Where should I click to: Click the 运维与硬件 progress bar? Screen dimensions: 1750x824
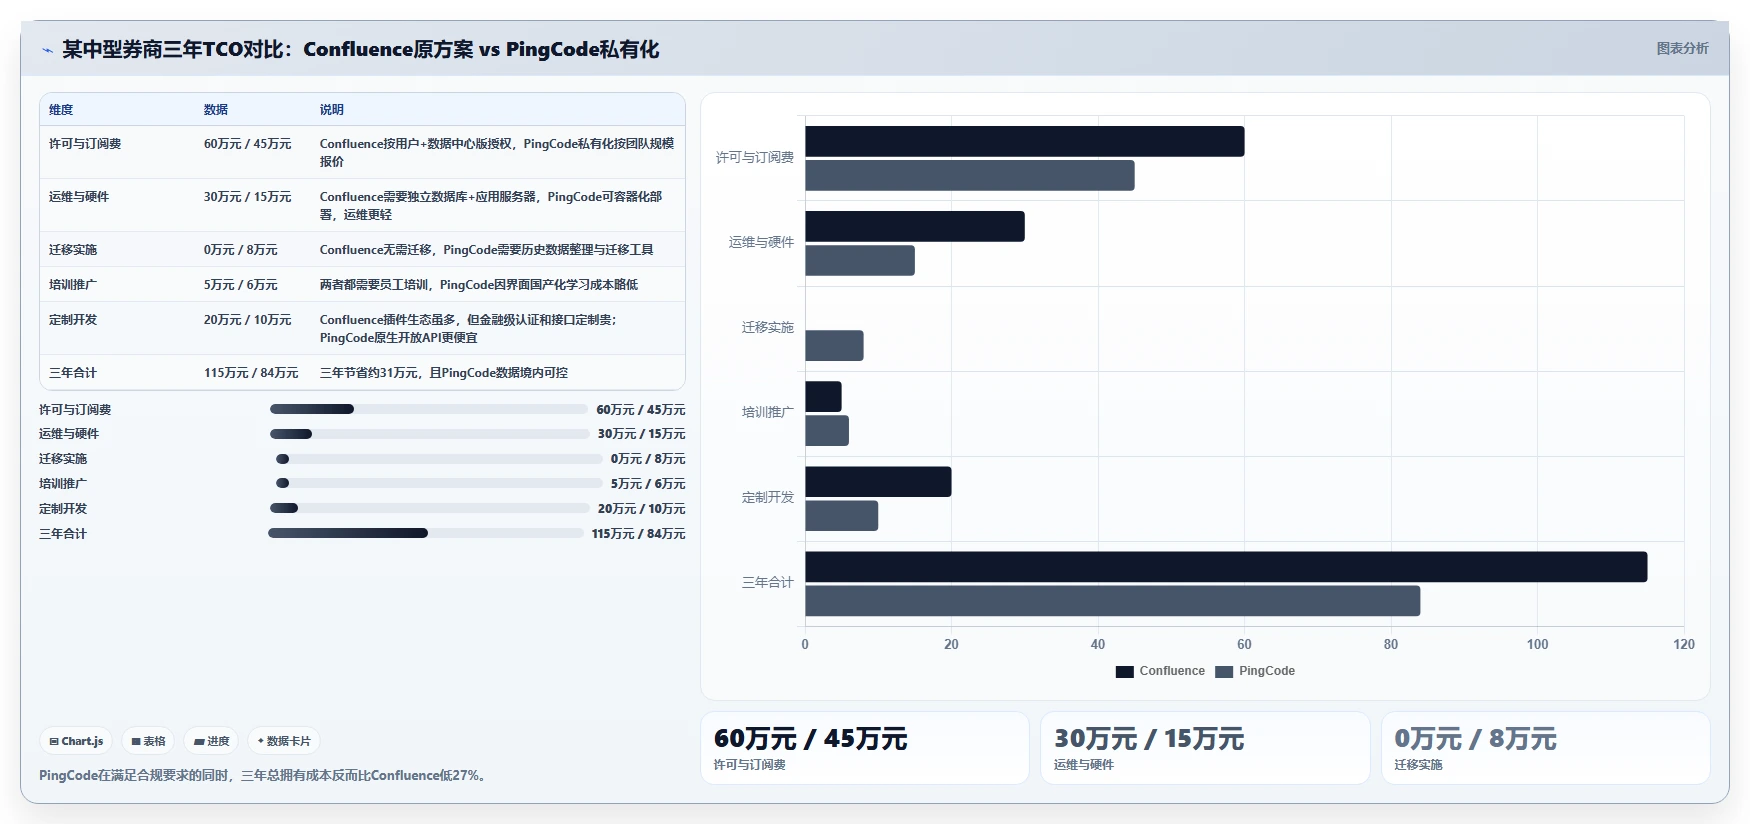click(x=429, y=434)
